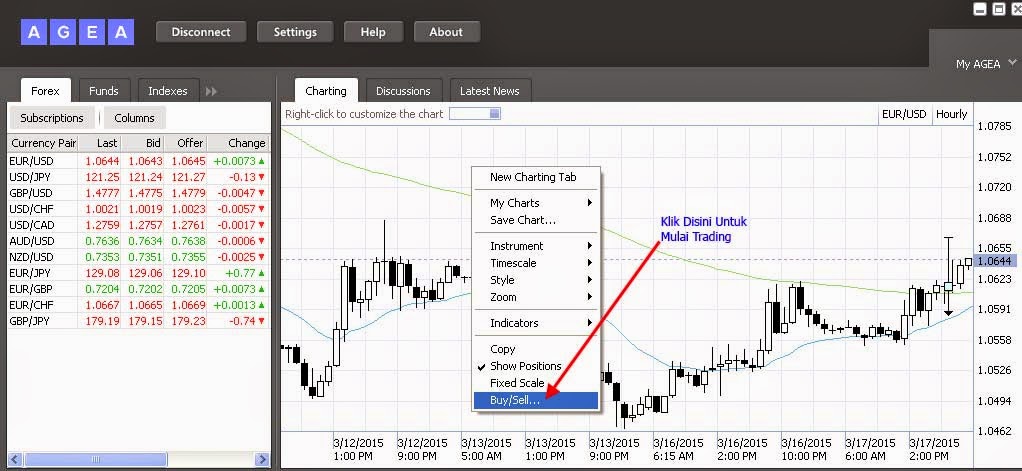Switch to the Forex tab

(46, 91)
